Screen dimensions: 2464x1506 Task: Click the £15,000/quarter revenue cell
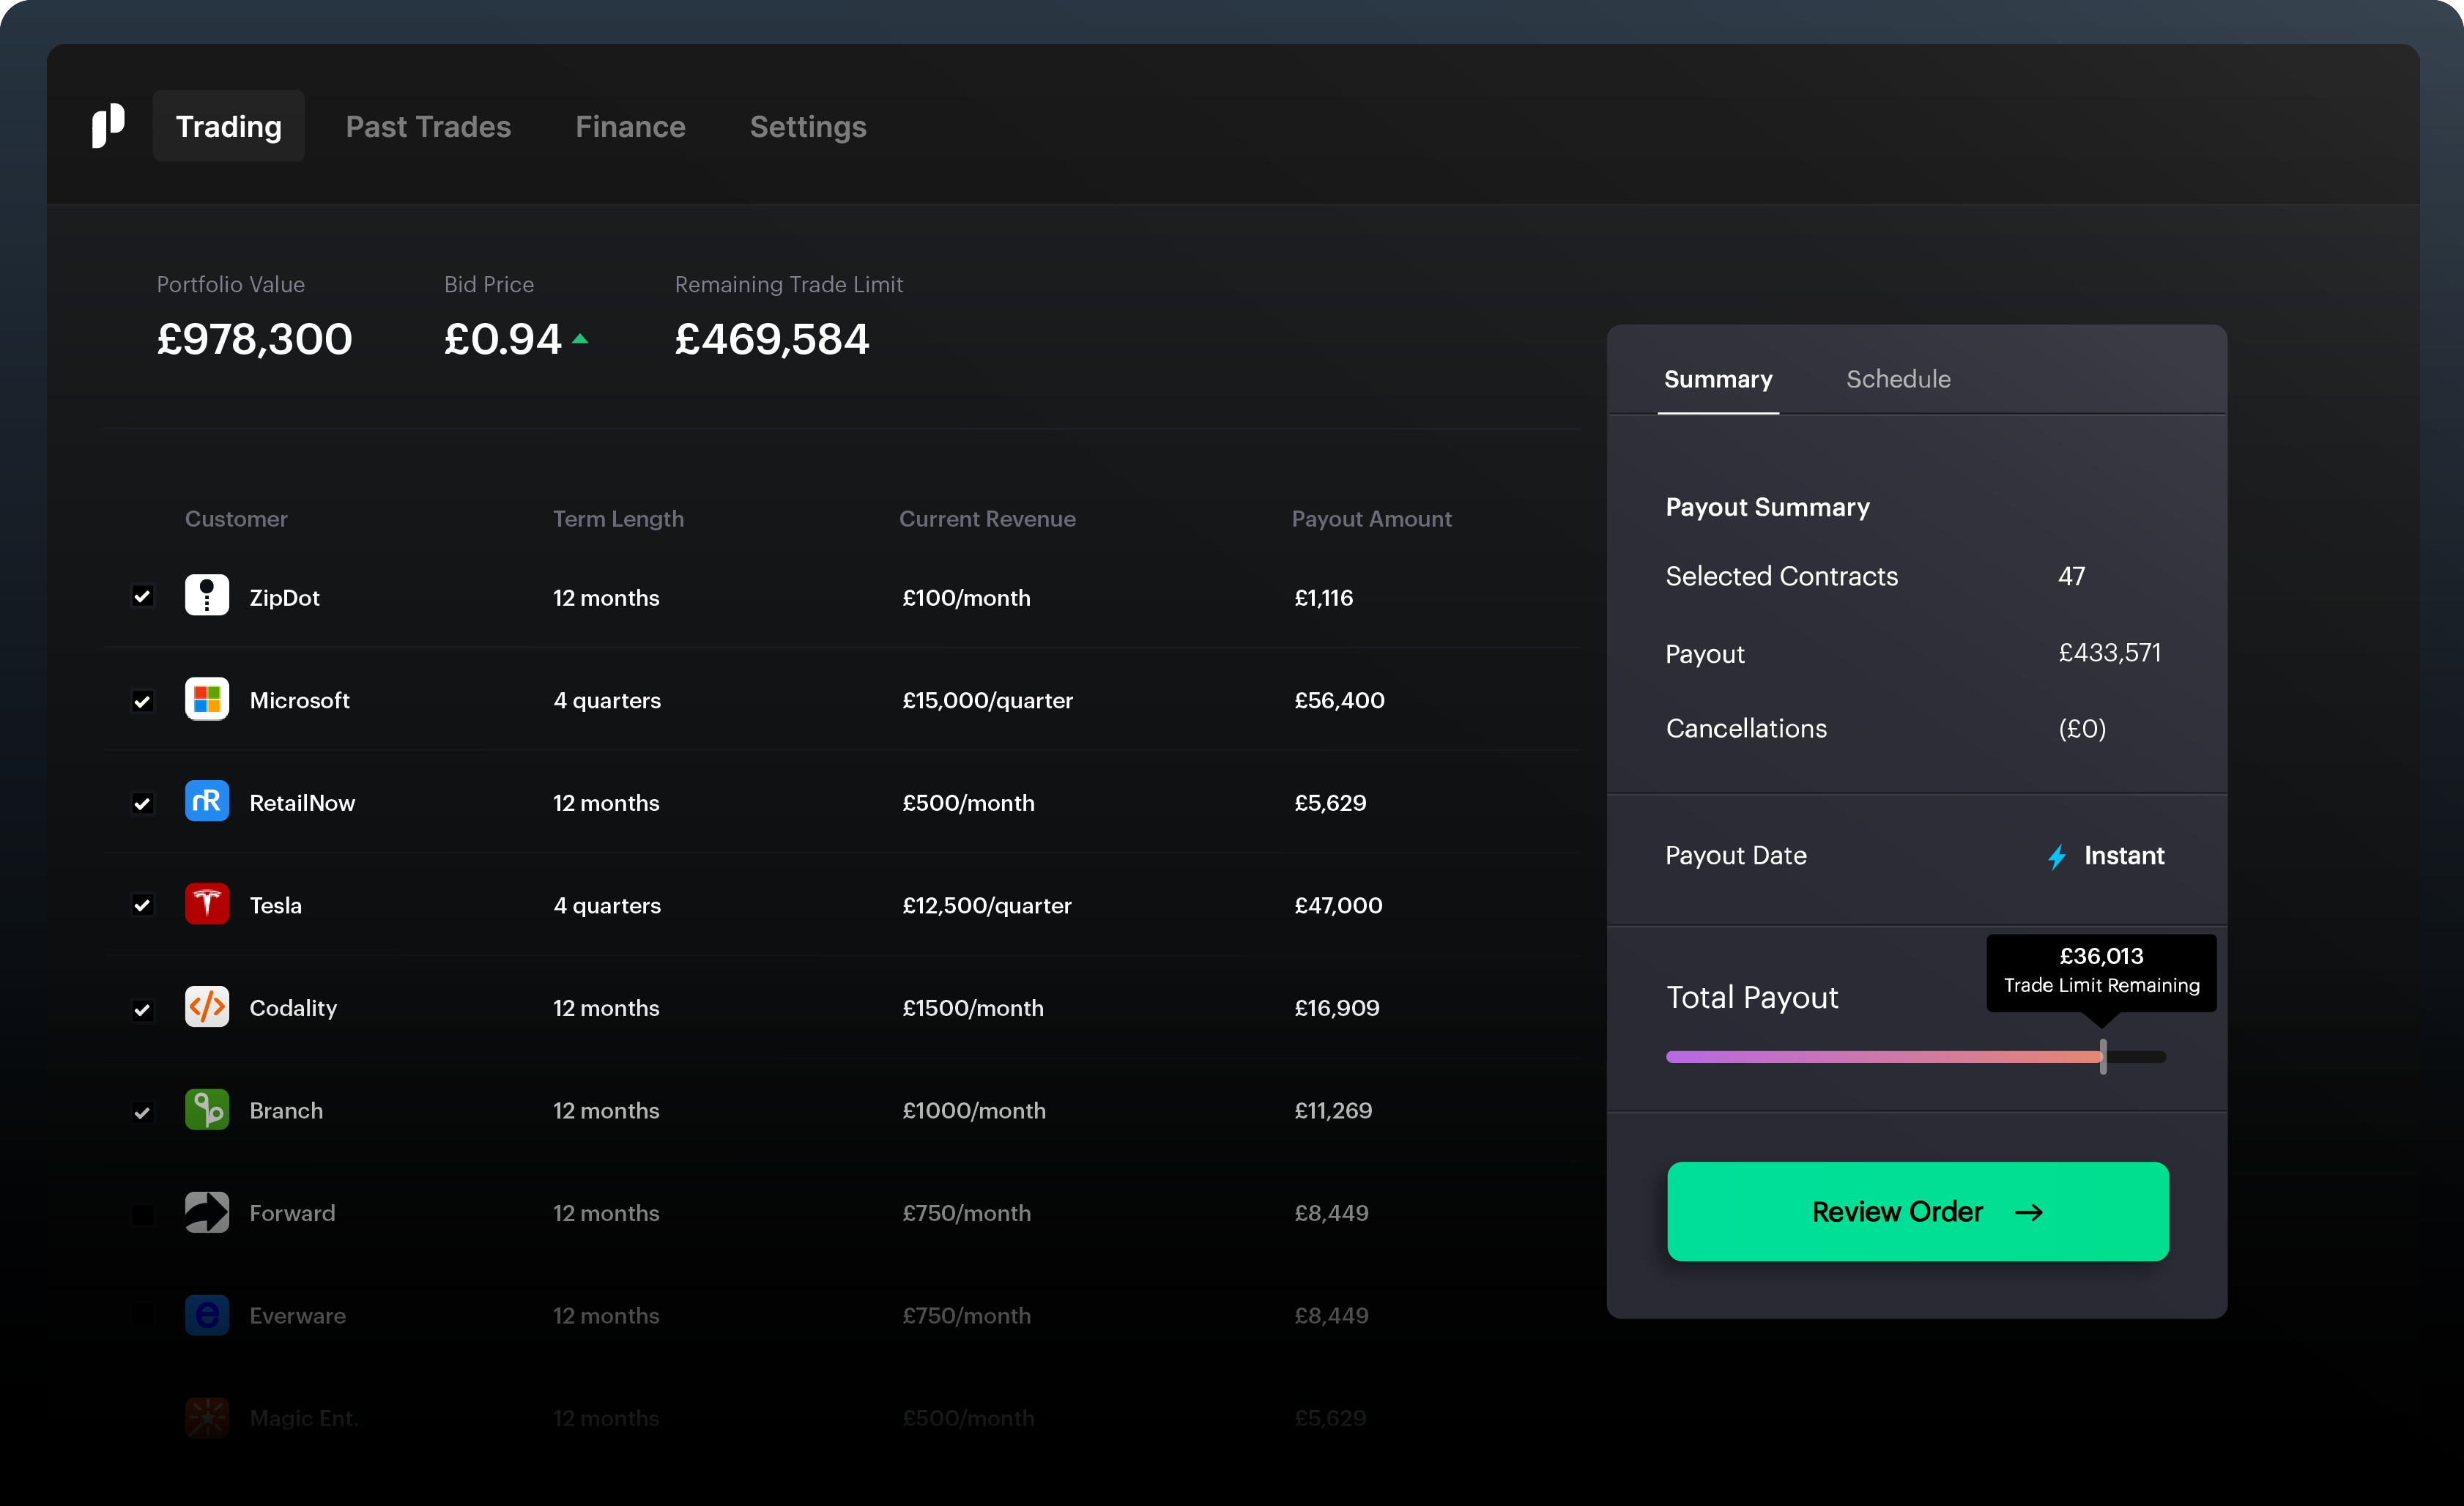coord(987,700)
